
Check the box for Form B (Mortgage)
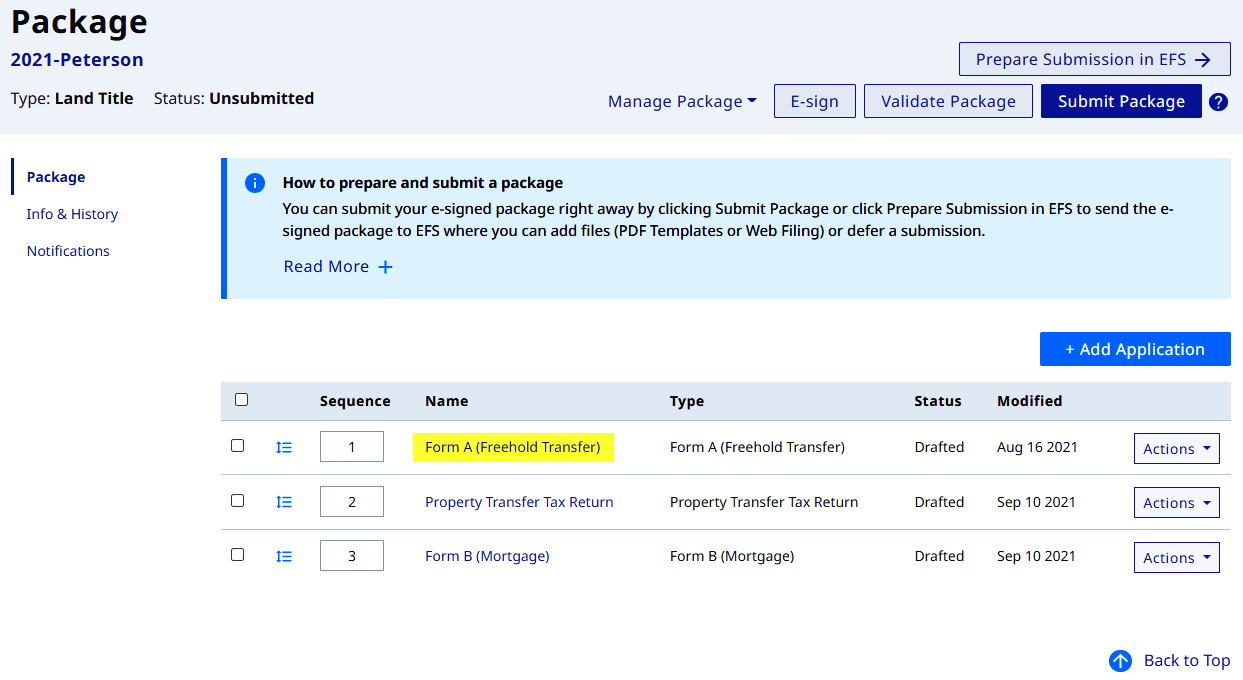tap(237, 554)
